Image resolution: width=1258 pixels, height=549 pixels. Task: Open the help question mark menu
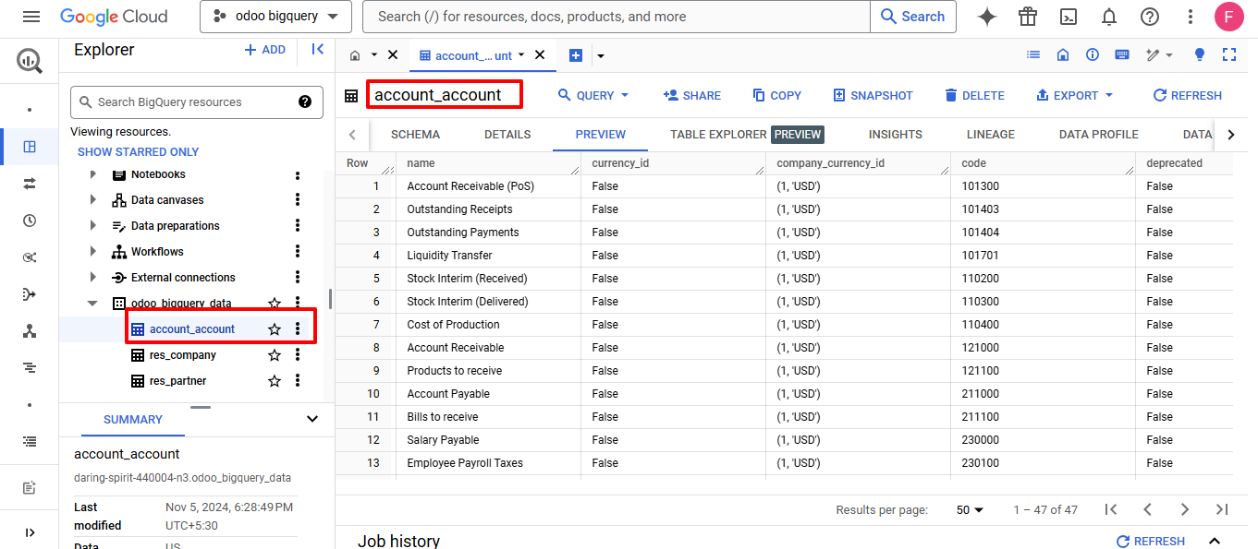click(1150, 17)
